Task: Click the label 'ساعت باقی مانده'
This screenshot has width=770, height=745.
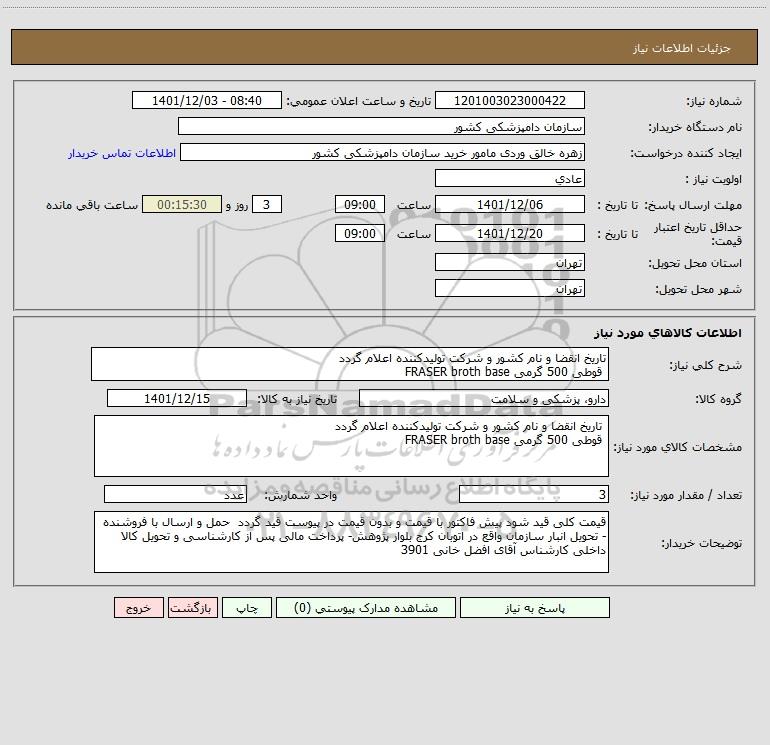Action: (x=92, y=205)
